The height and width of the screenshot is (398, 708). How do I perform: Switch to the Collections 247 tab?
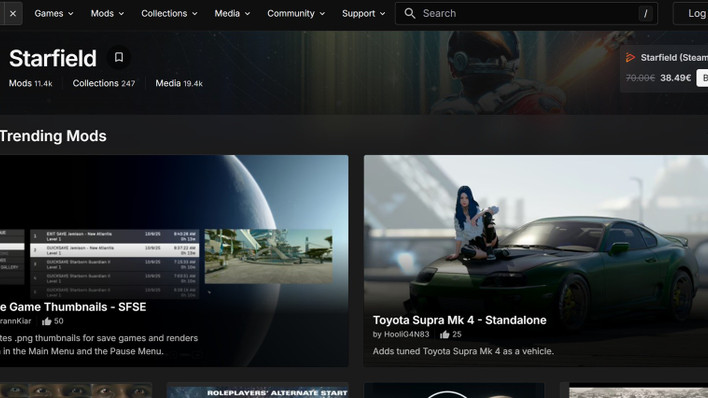pos(104,83)
